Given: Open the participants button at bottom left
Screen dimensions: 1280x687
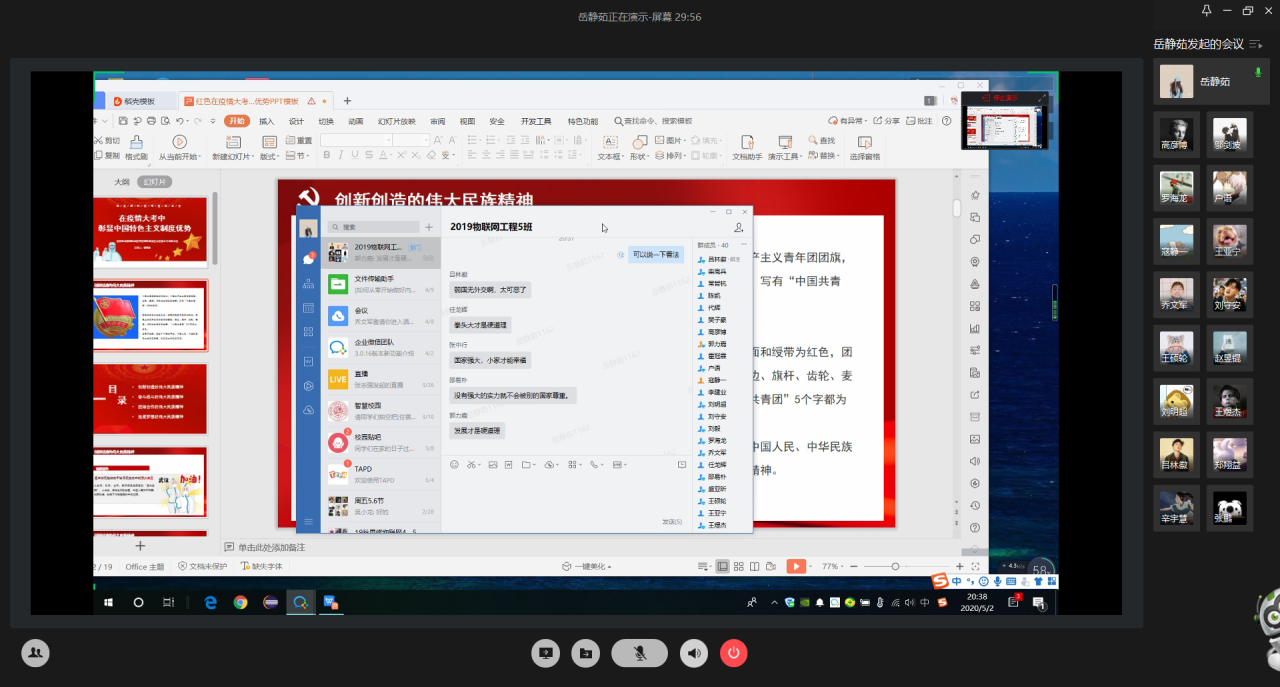Looking at the screenshot, I should (x=36, y=652).
